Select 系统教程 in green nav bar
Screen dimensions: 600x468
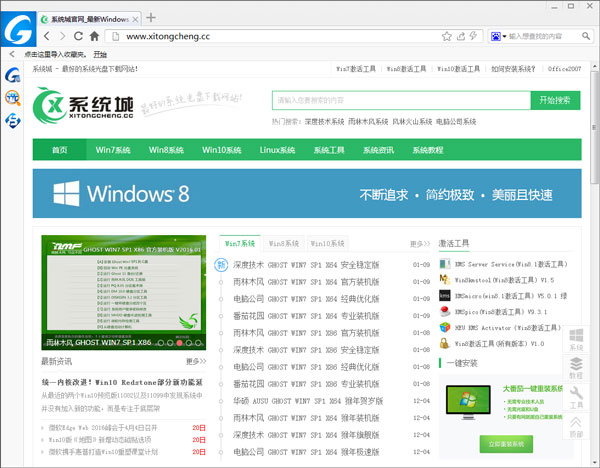click(428, 150)
